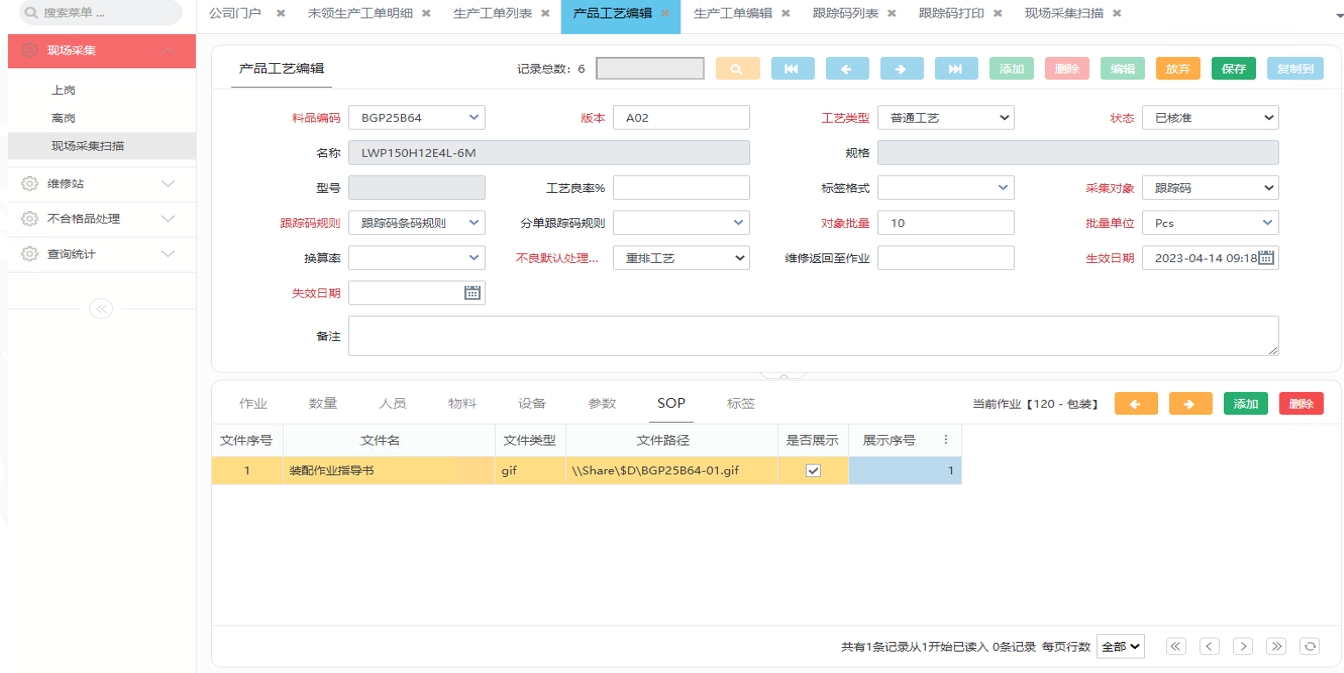
Task: Toggle the 是否展示 checkbox in row 1
Action: (x=813, y=471)
